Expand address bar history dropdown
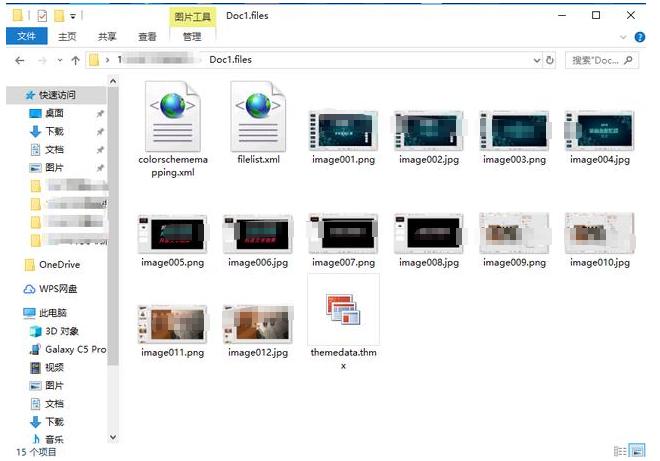This screenshot has width=660, height=461. (x=537, y=60)
